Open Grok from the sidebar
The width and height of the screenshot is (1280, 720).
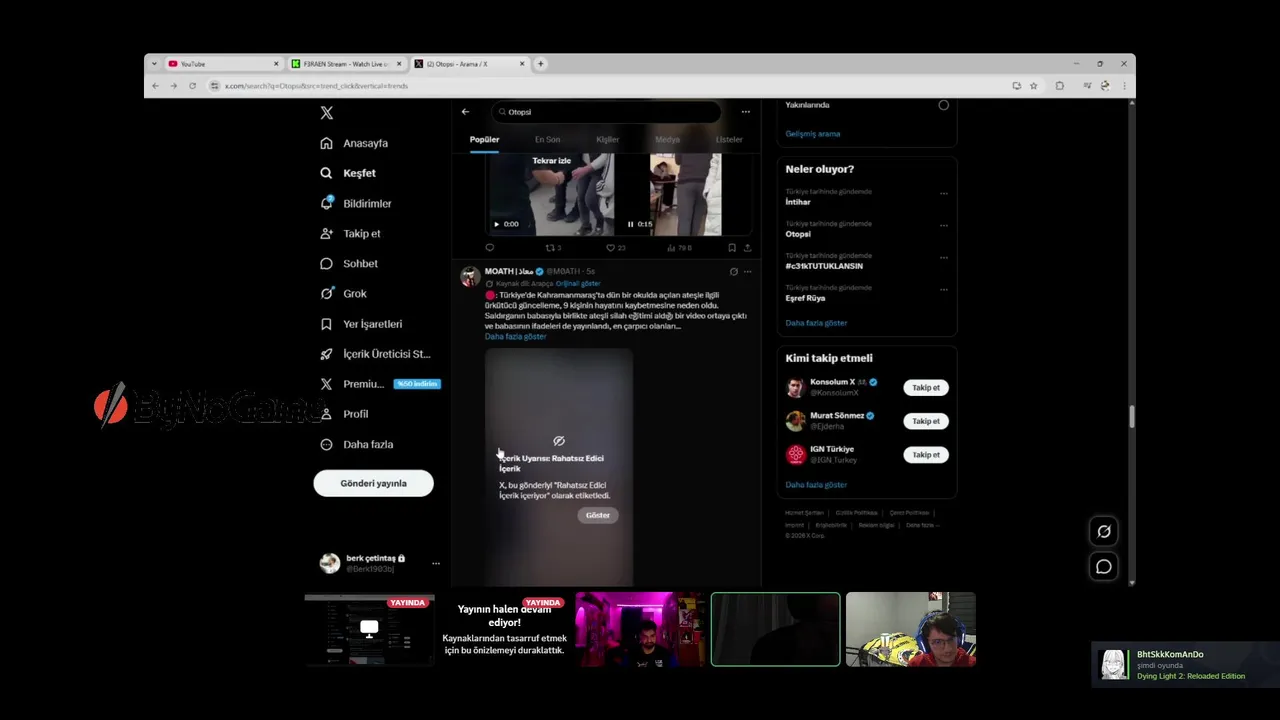tap(343, 293)
